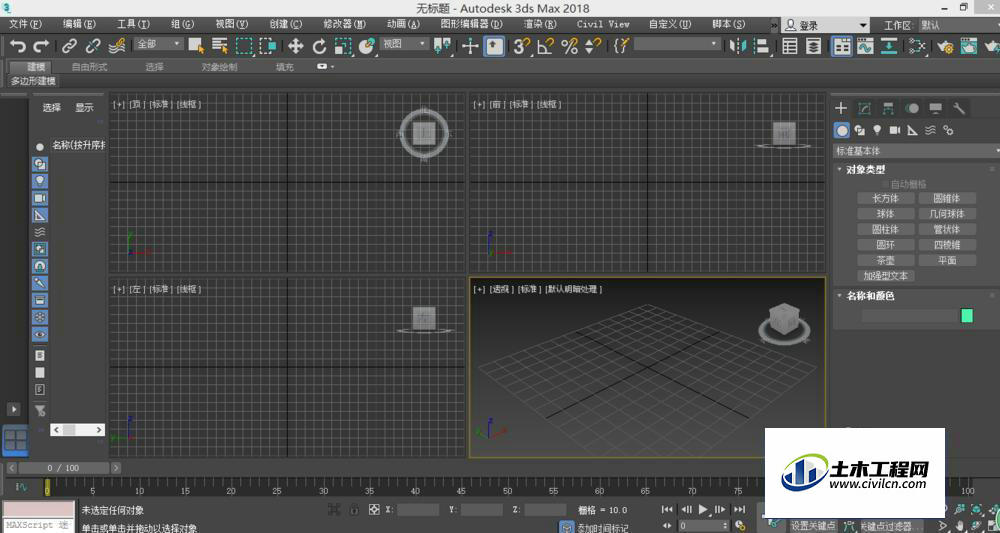Collapse the 名称和颜色 rollout
Image resolution: width=1000 pixels, height=533 pixels.
(870, 296)
